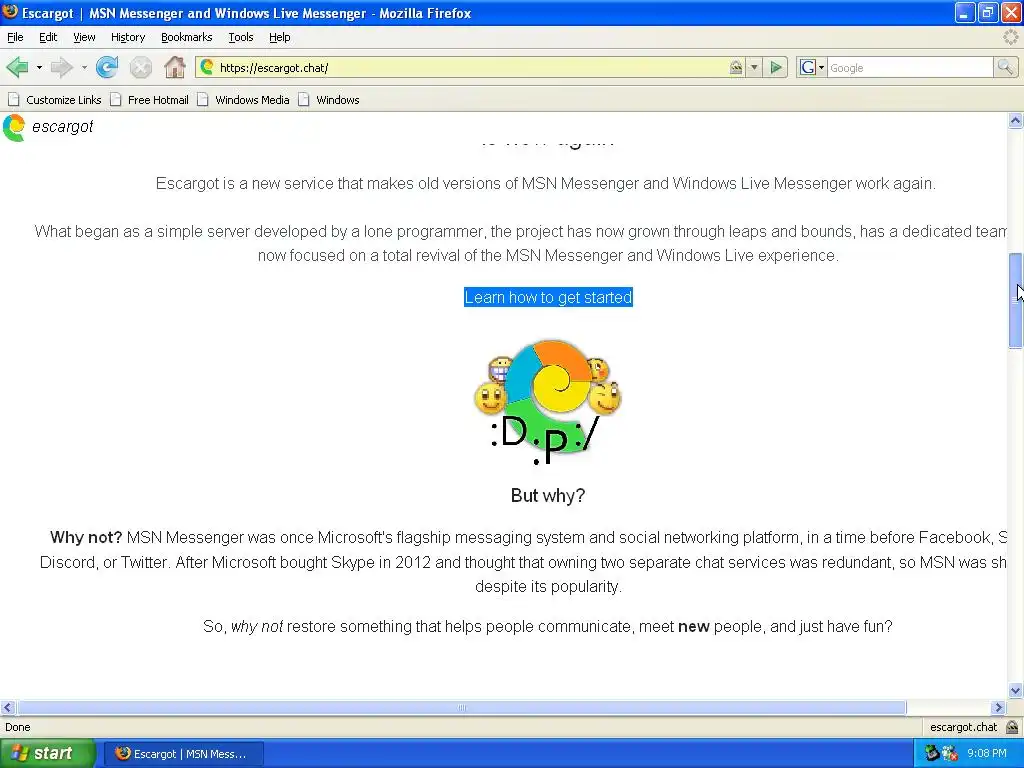The image size is (1024, 768).
Task: Click the bold word 'new' in last paragraph
Action: [694, 626]
